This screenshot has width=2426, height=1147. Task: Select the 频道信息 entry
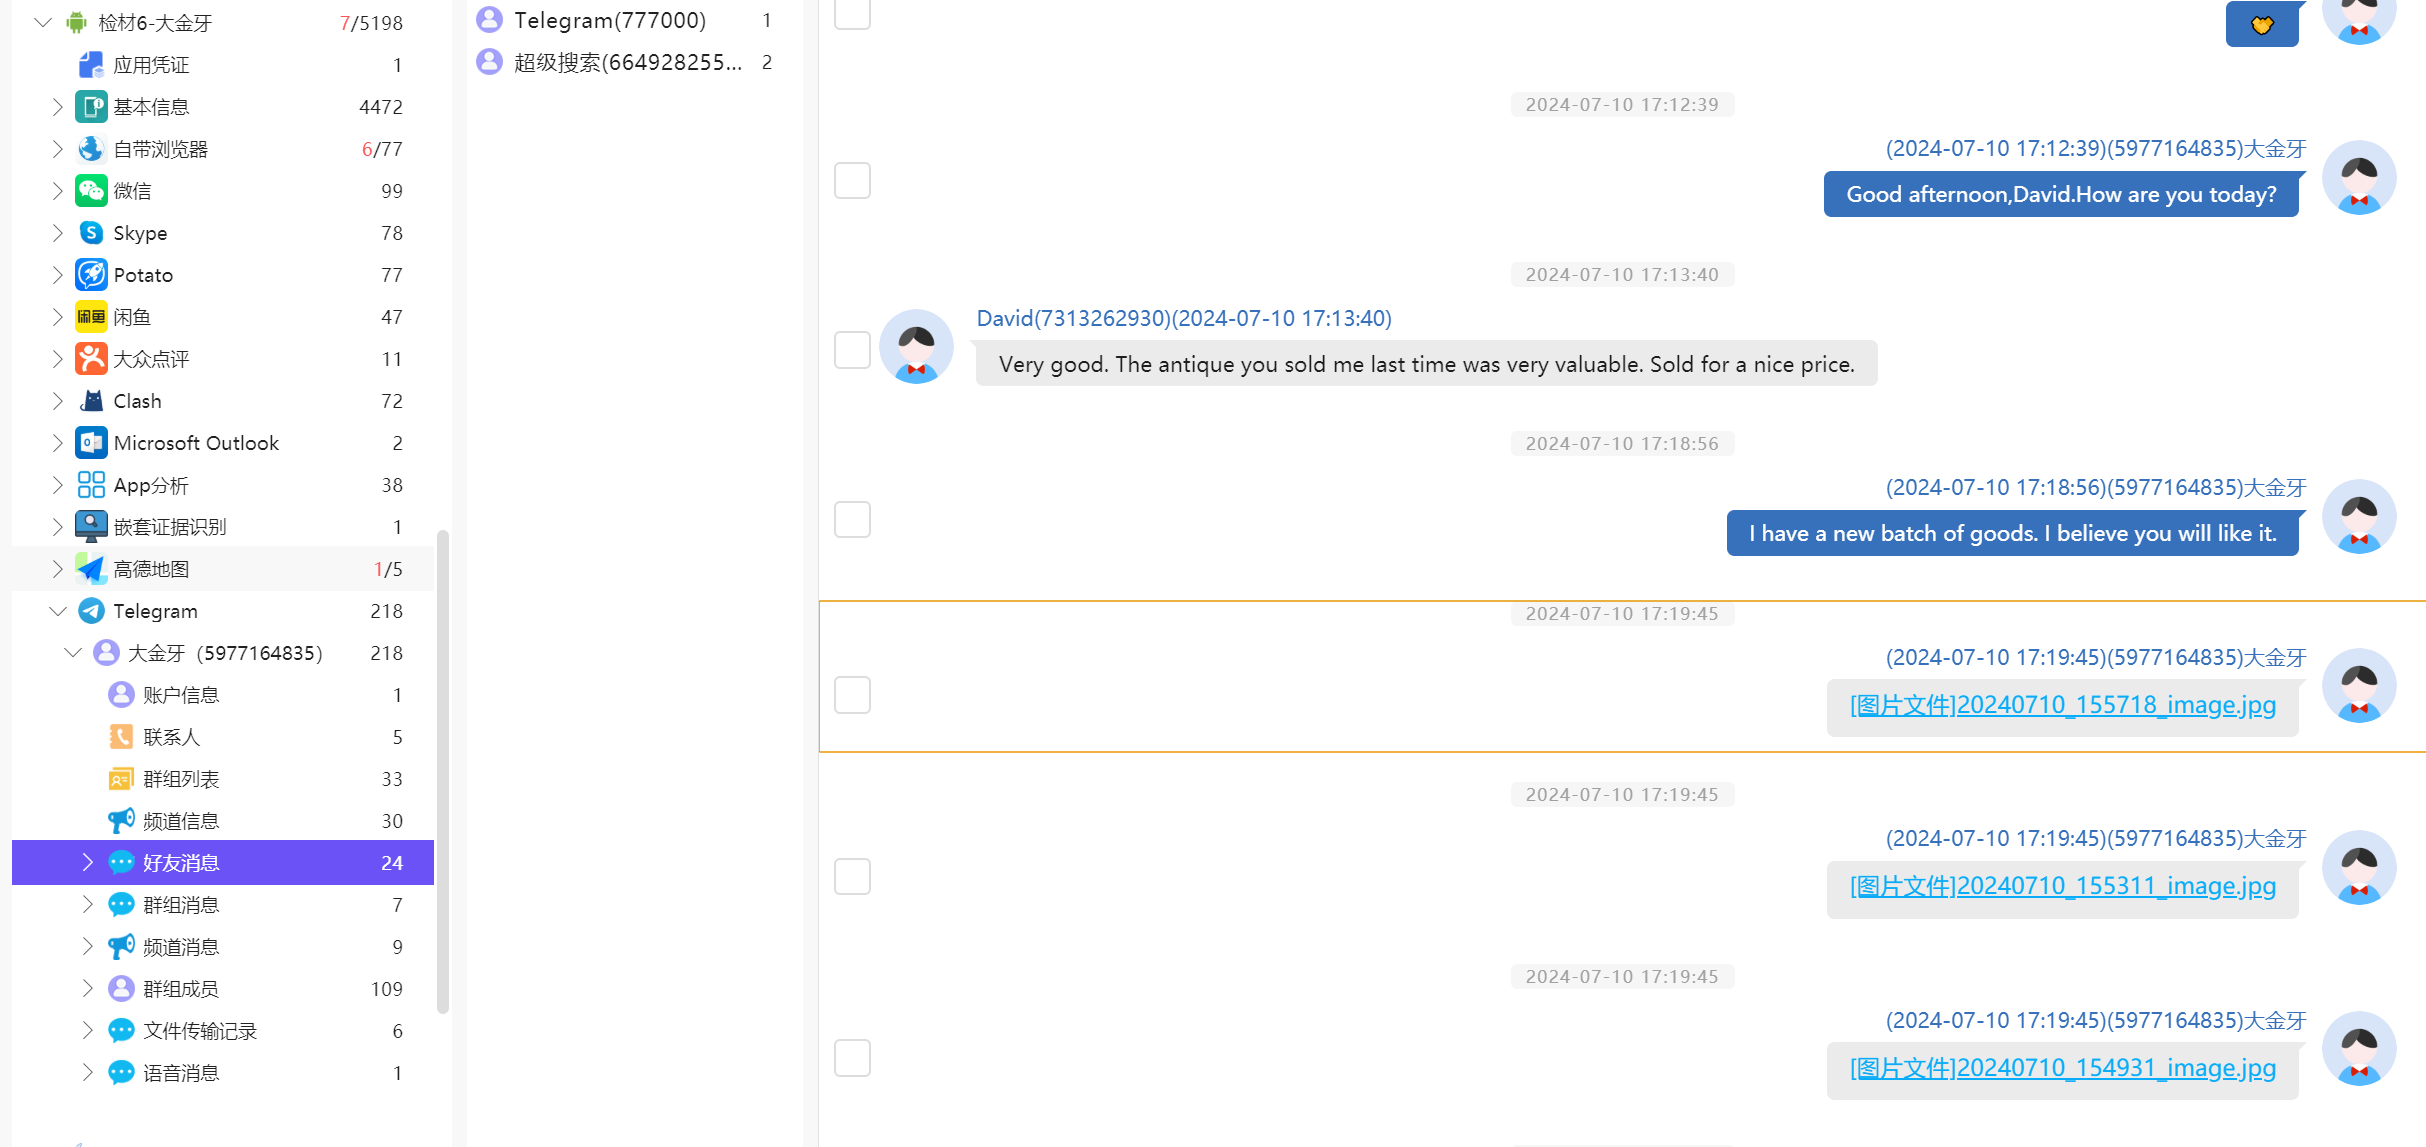(x=181, y=821)
